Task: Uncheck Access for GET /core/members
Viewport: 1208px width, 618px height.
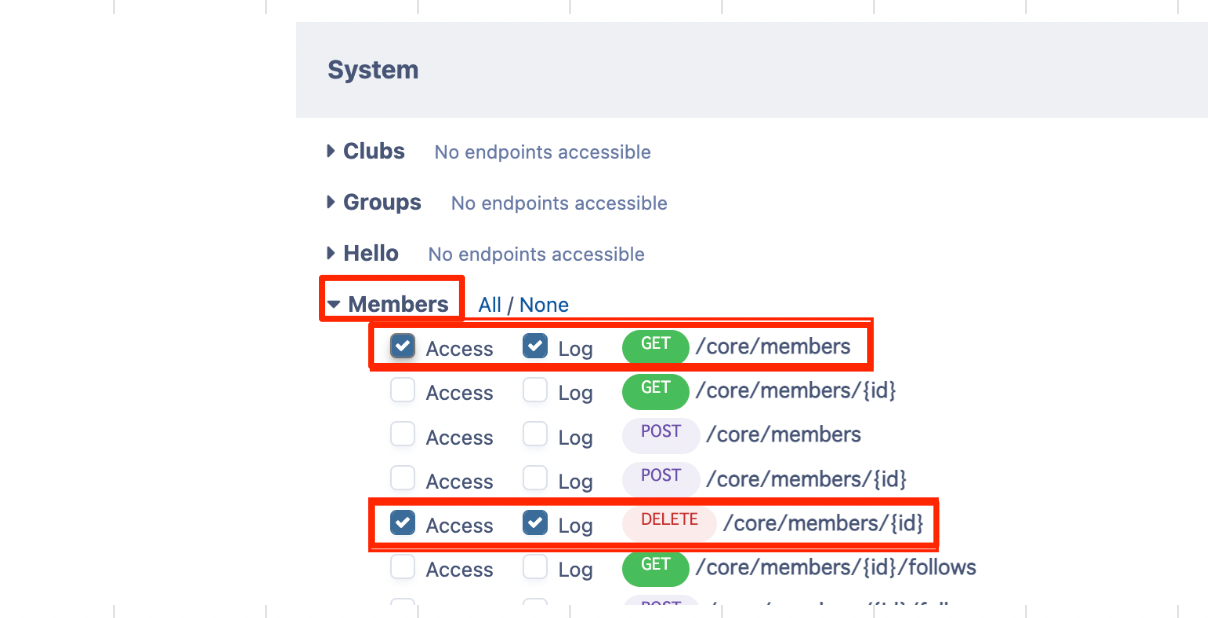Action: (403, 347)
